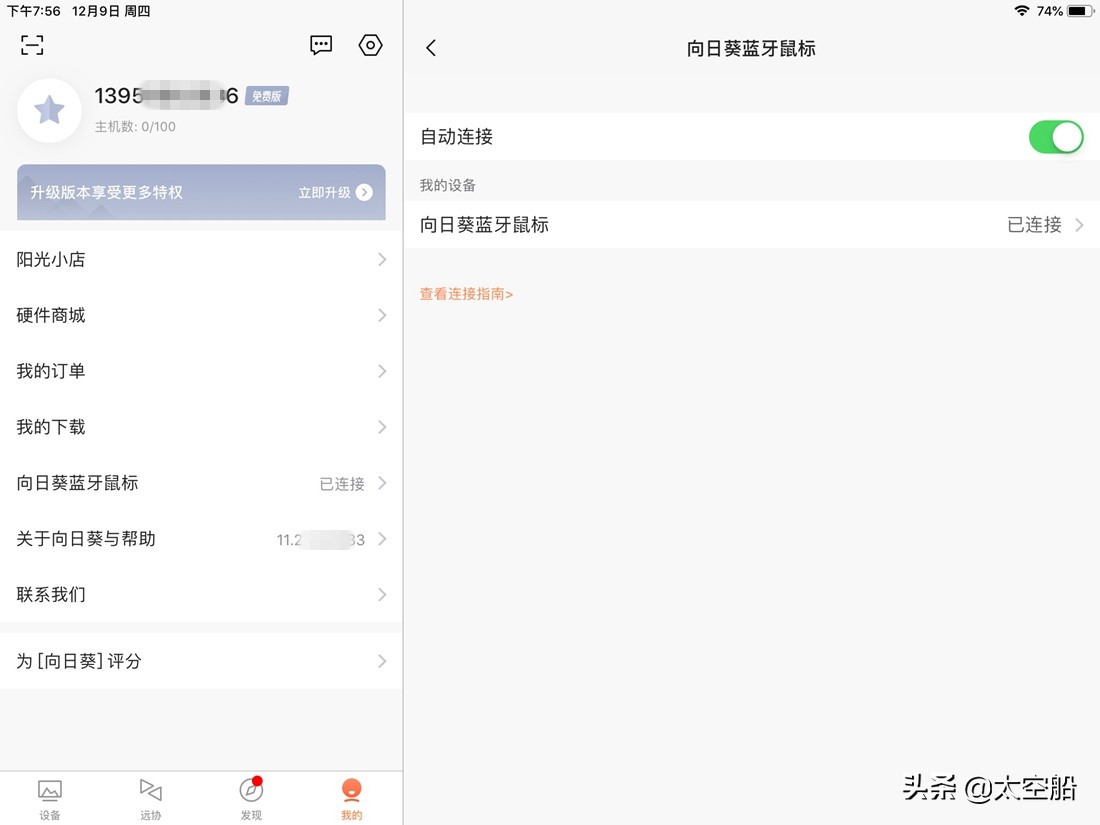Open settings hexagon icon
Image resolution: width=1100 pixels, height=825 pixels.
pyautogui.click(x=370, y=46)
